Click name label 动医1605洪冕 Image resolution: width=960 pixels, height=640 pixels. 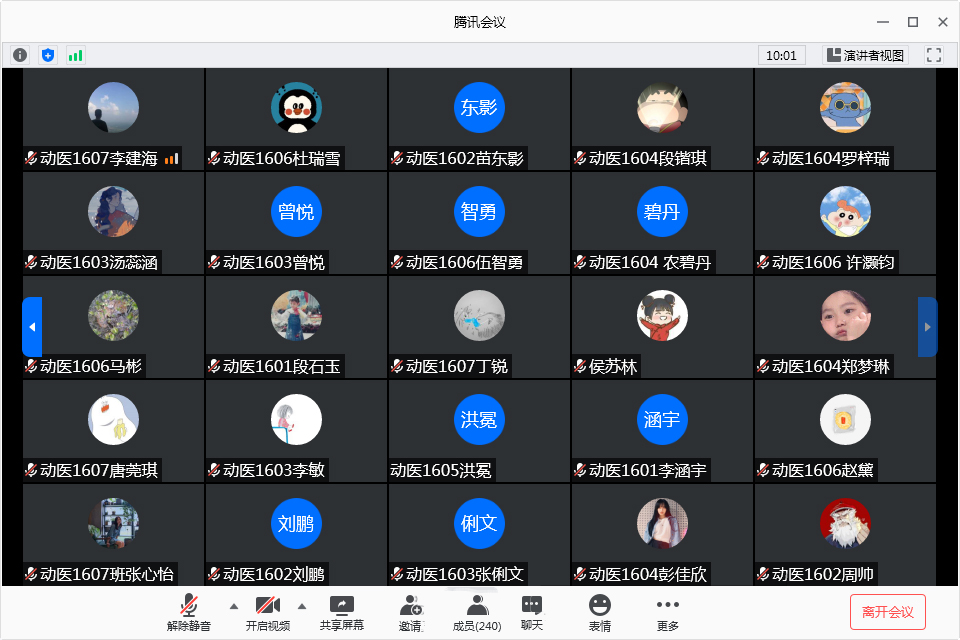coord(441,470)
